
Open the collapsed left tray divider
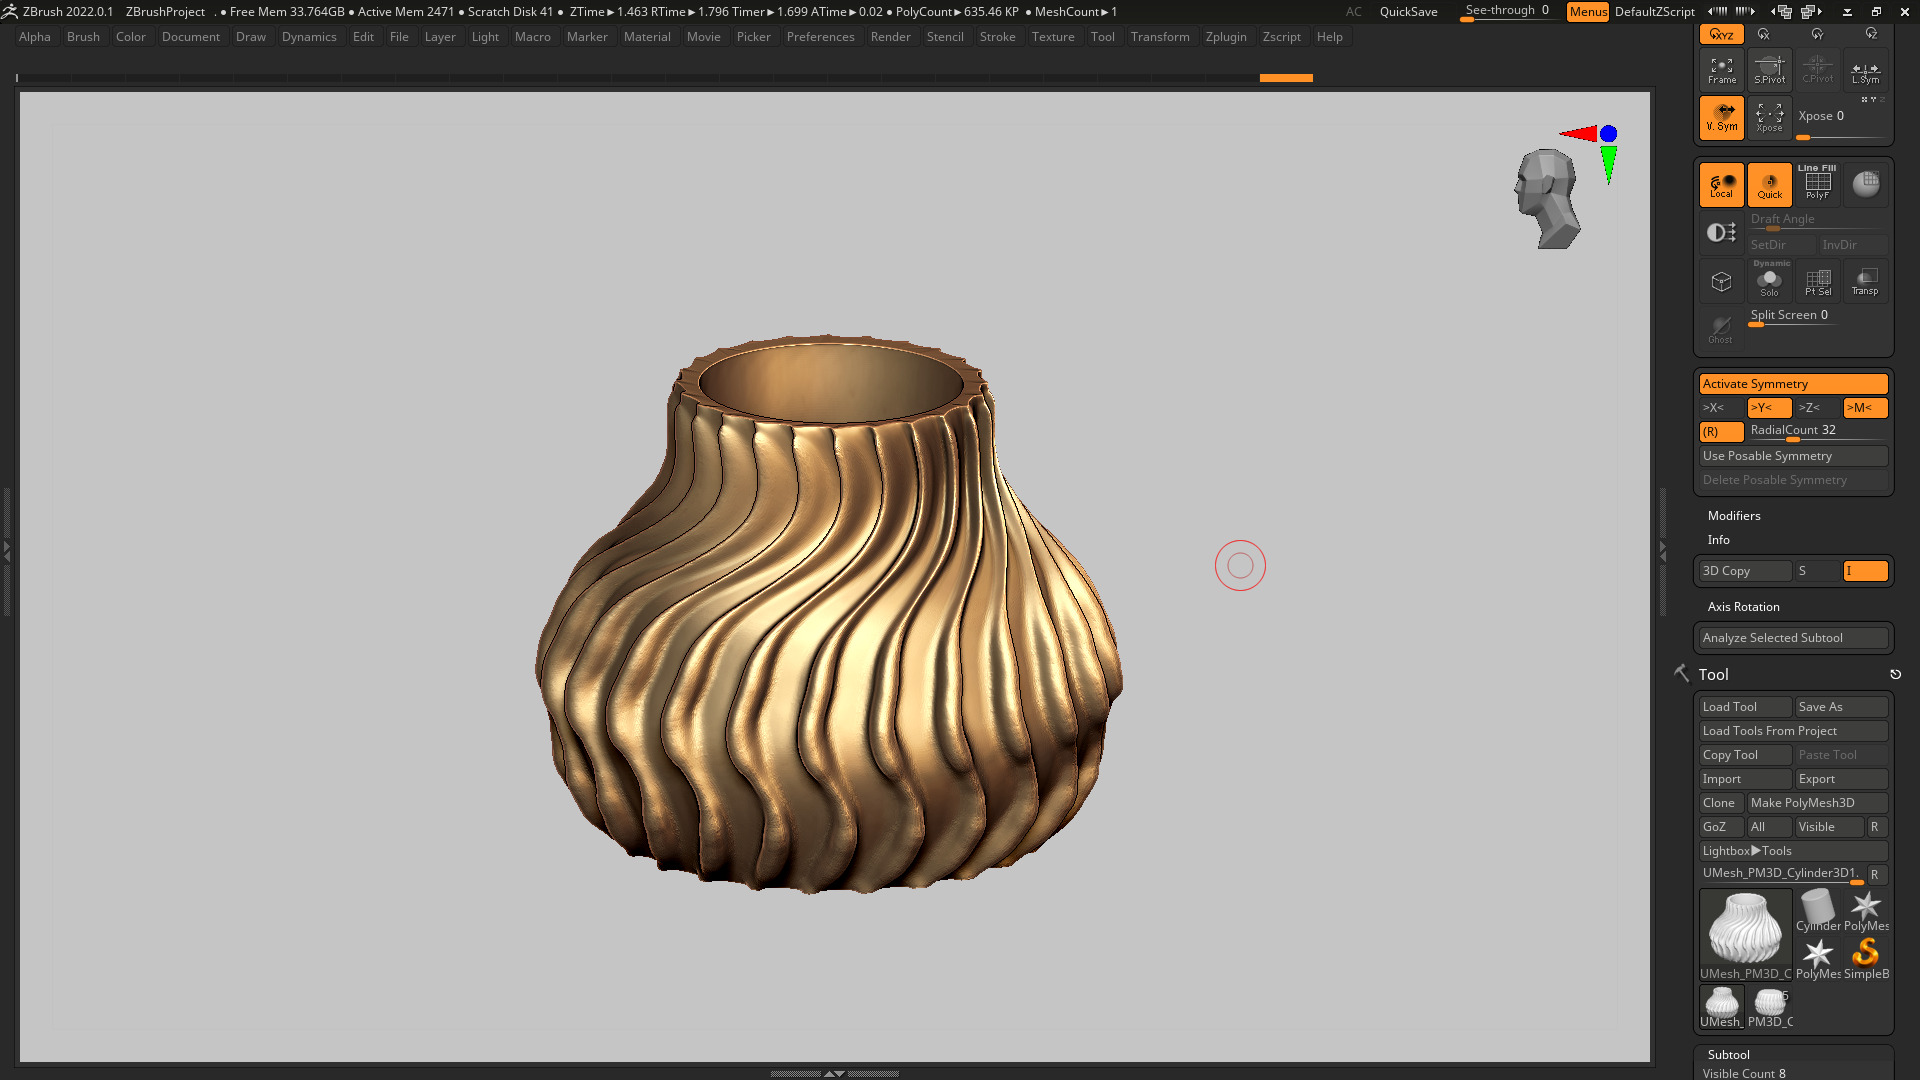7,550
